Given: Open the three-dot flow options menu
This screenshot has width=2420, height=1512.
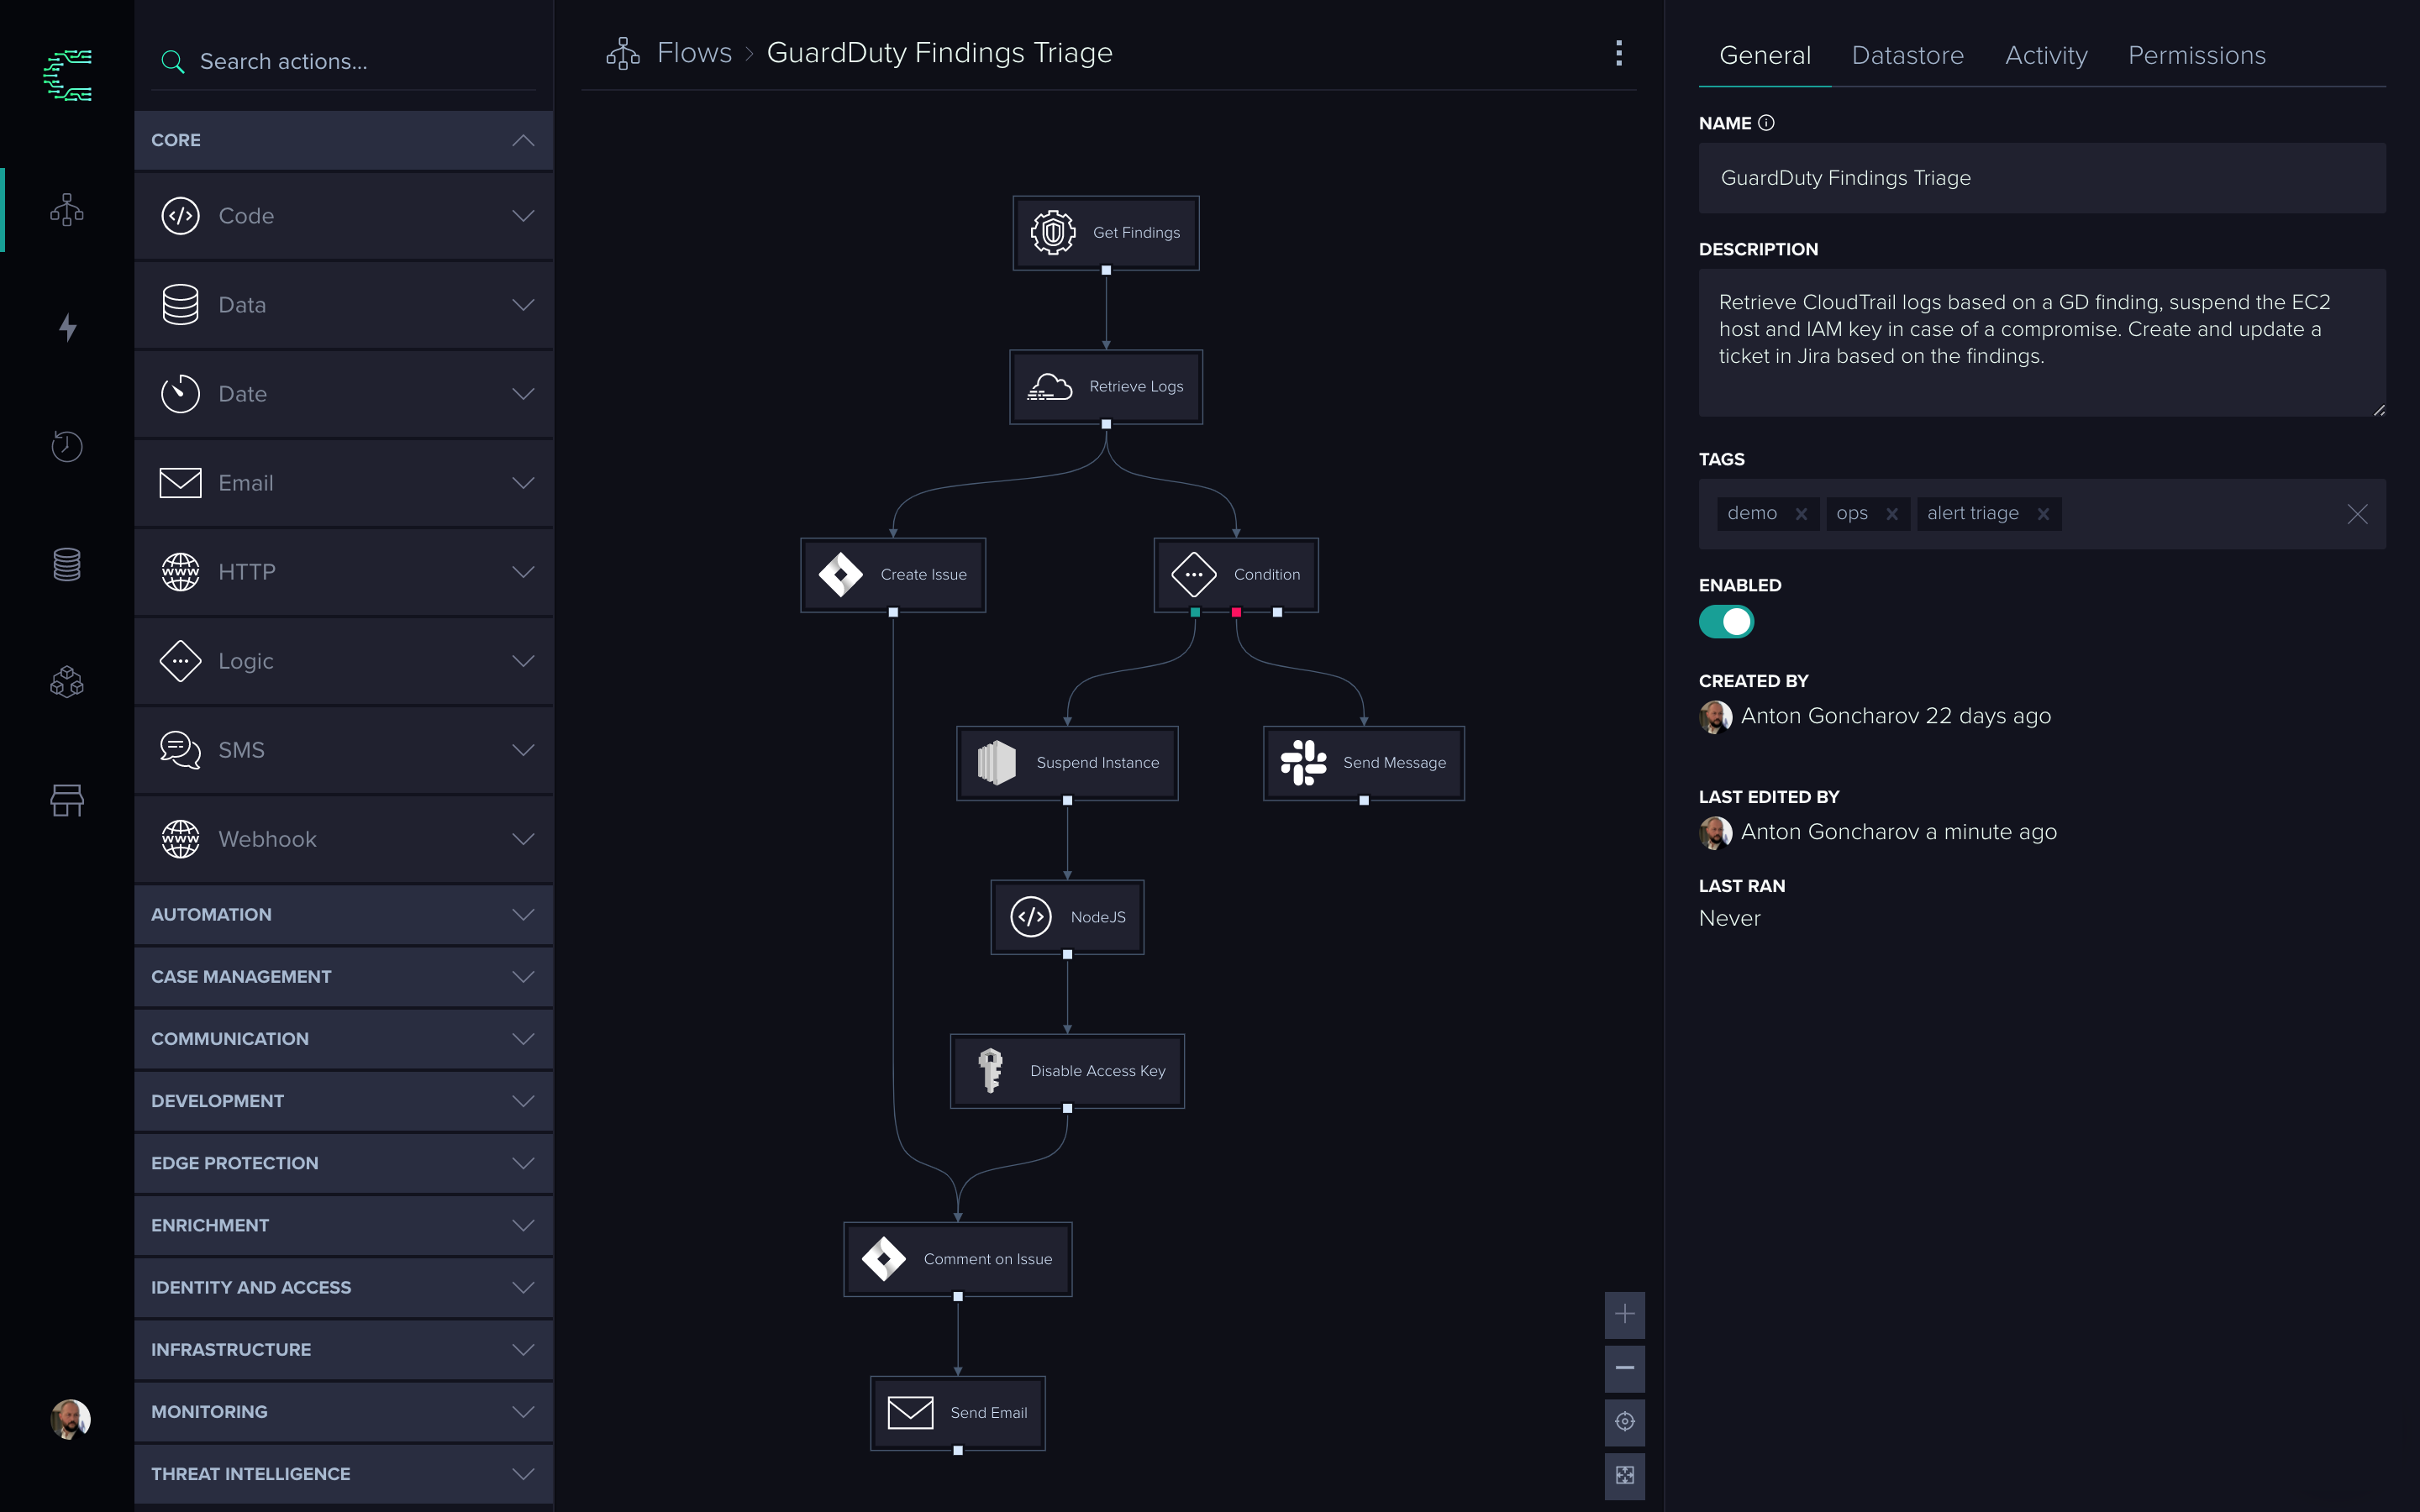Looking at the screenshot, I should click(1619, 53).
